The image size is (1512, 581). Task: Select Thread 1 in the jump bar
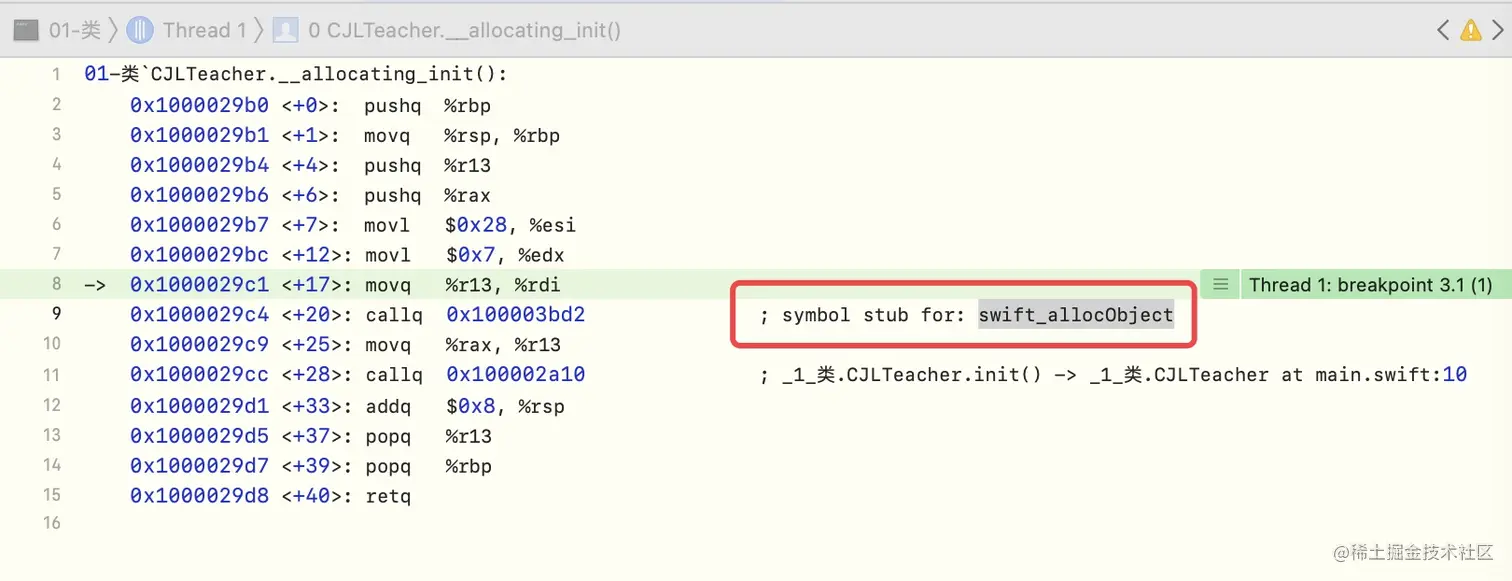tap(204, 30)
